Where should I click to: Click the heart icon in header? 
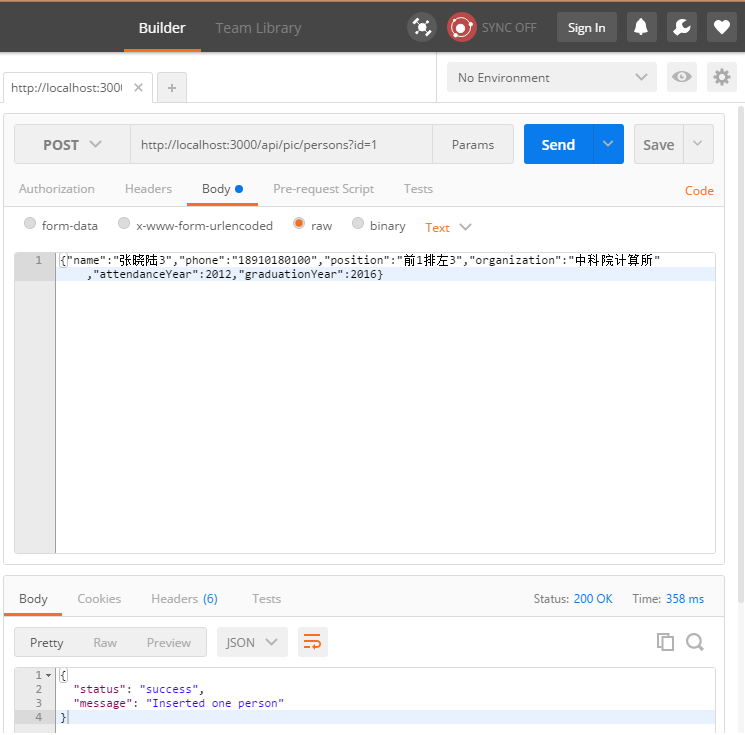click(722, 27)
